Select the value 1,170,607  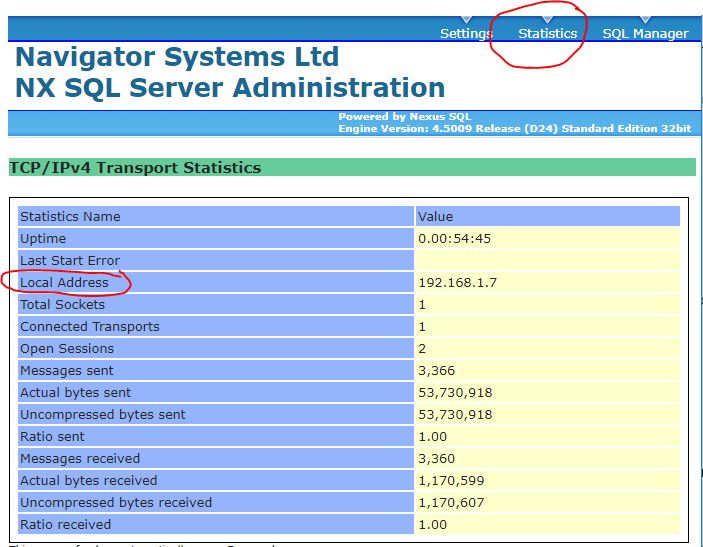451,502
